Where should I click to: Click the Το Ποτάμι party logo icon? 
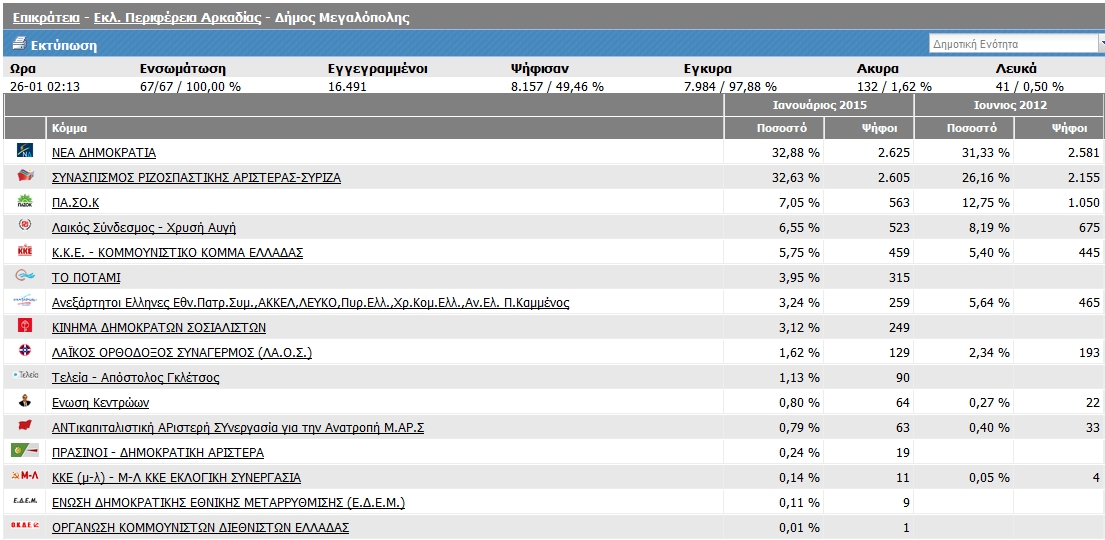25,277
